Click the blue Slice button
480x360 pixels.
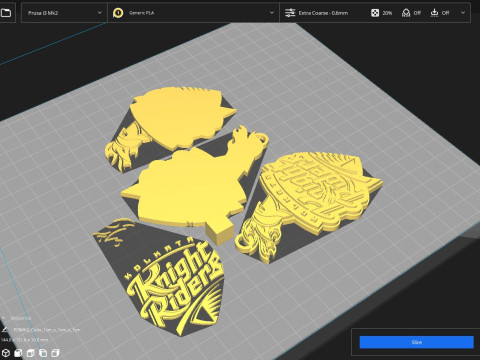coord(417,342)
